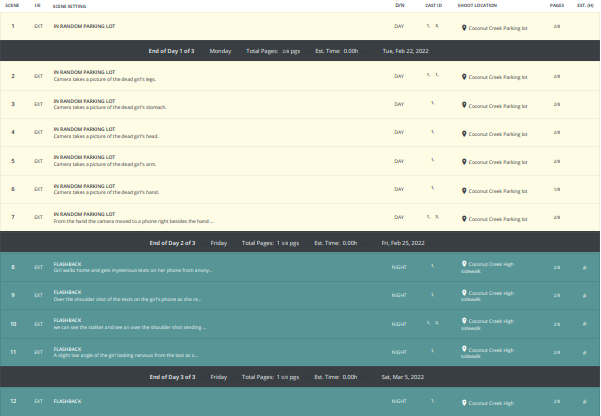Click the page count in scene 6 row
Screen dimensions: 601x416
[557, 189]
